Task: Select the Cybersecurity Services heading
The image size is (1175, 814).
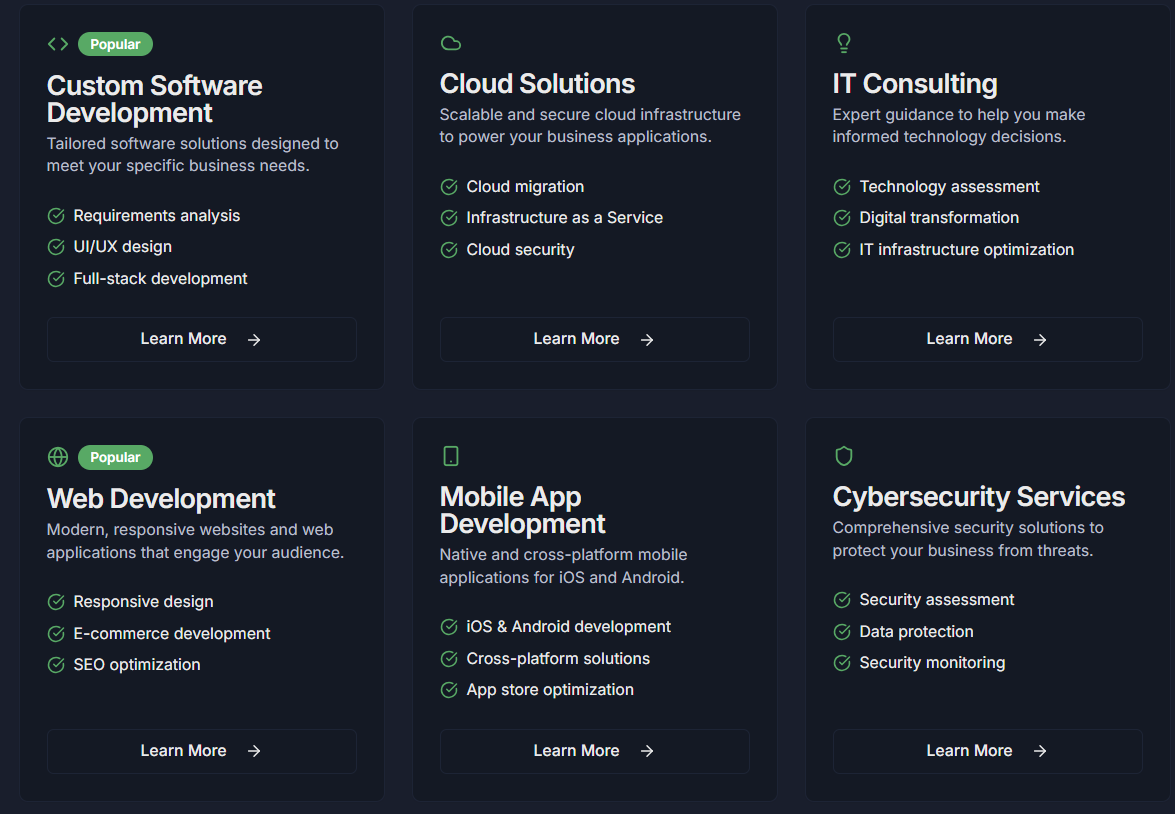Action: coord(978,497)
